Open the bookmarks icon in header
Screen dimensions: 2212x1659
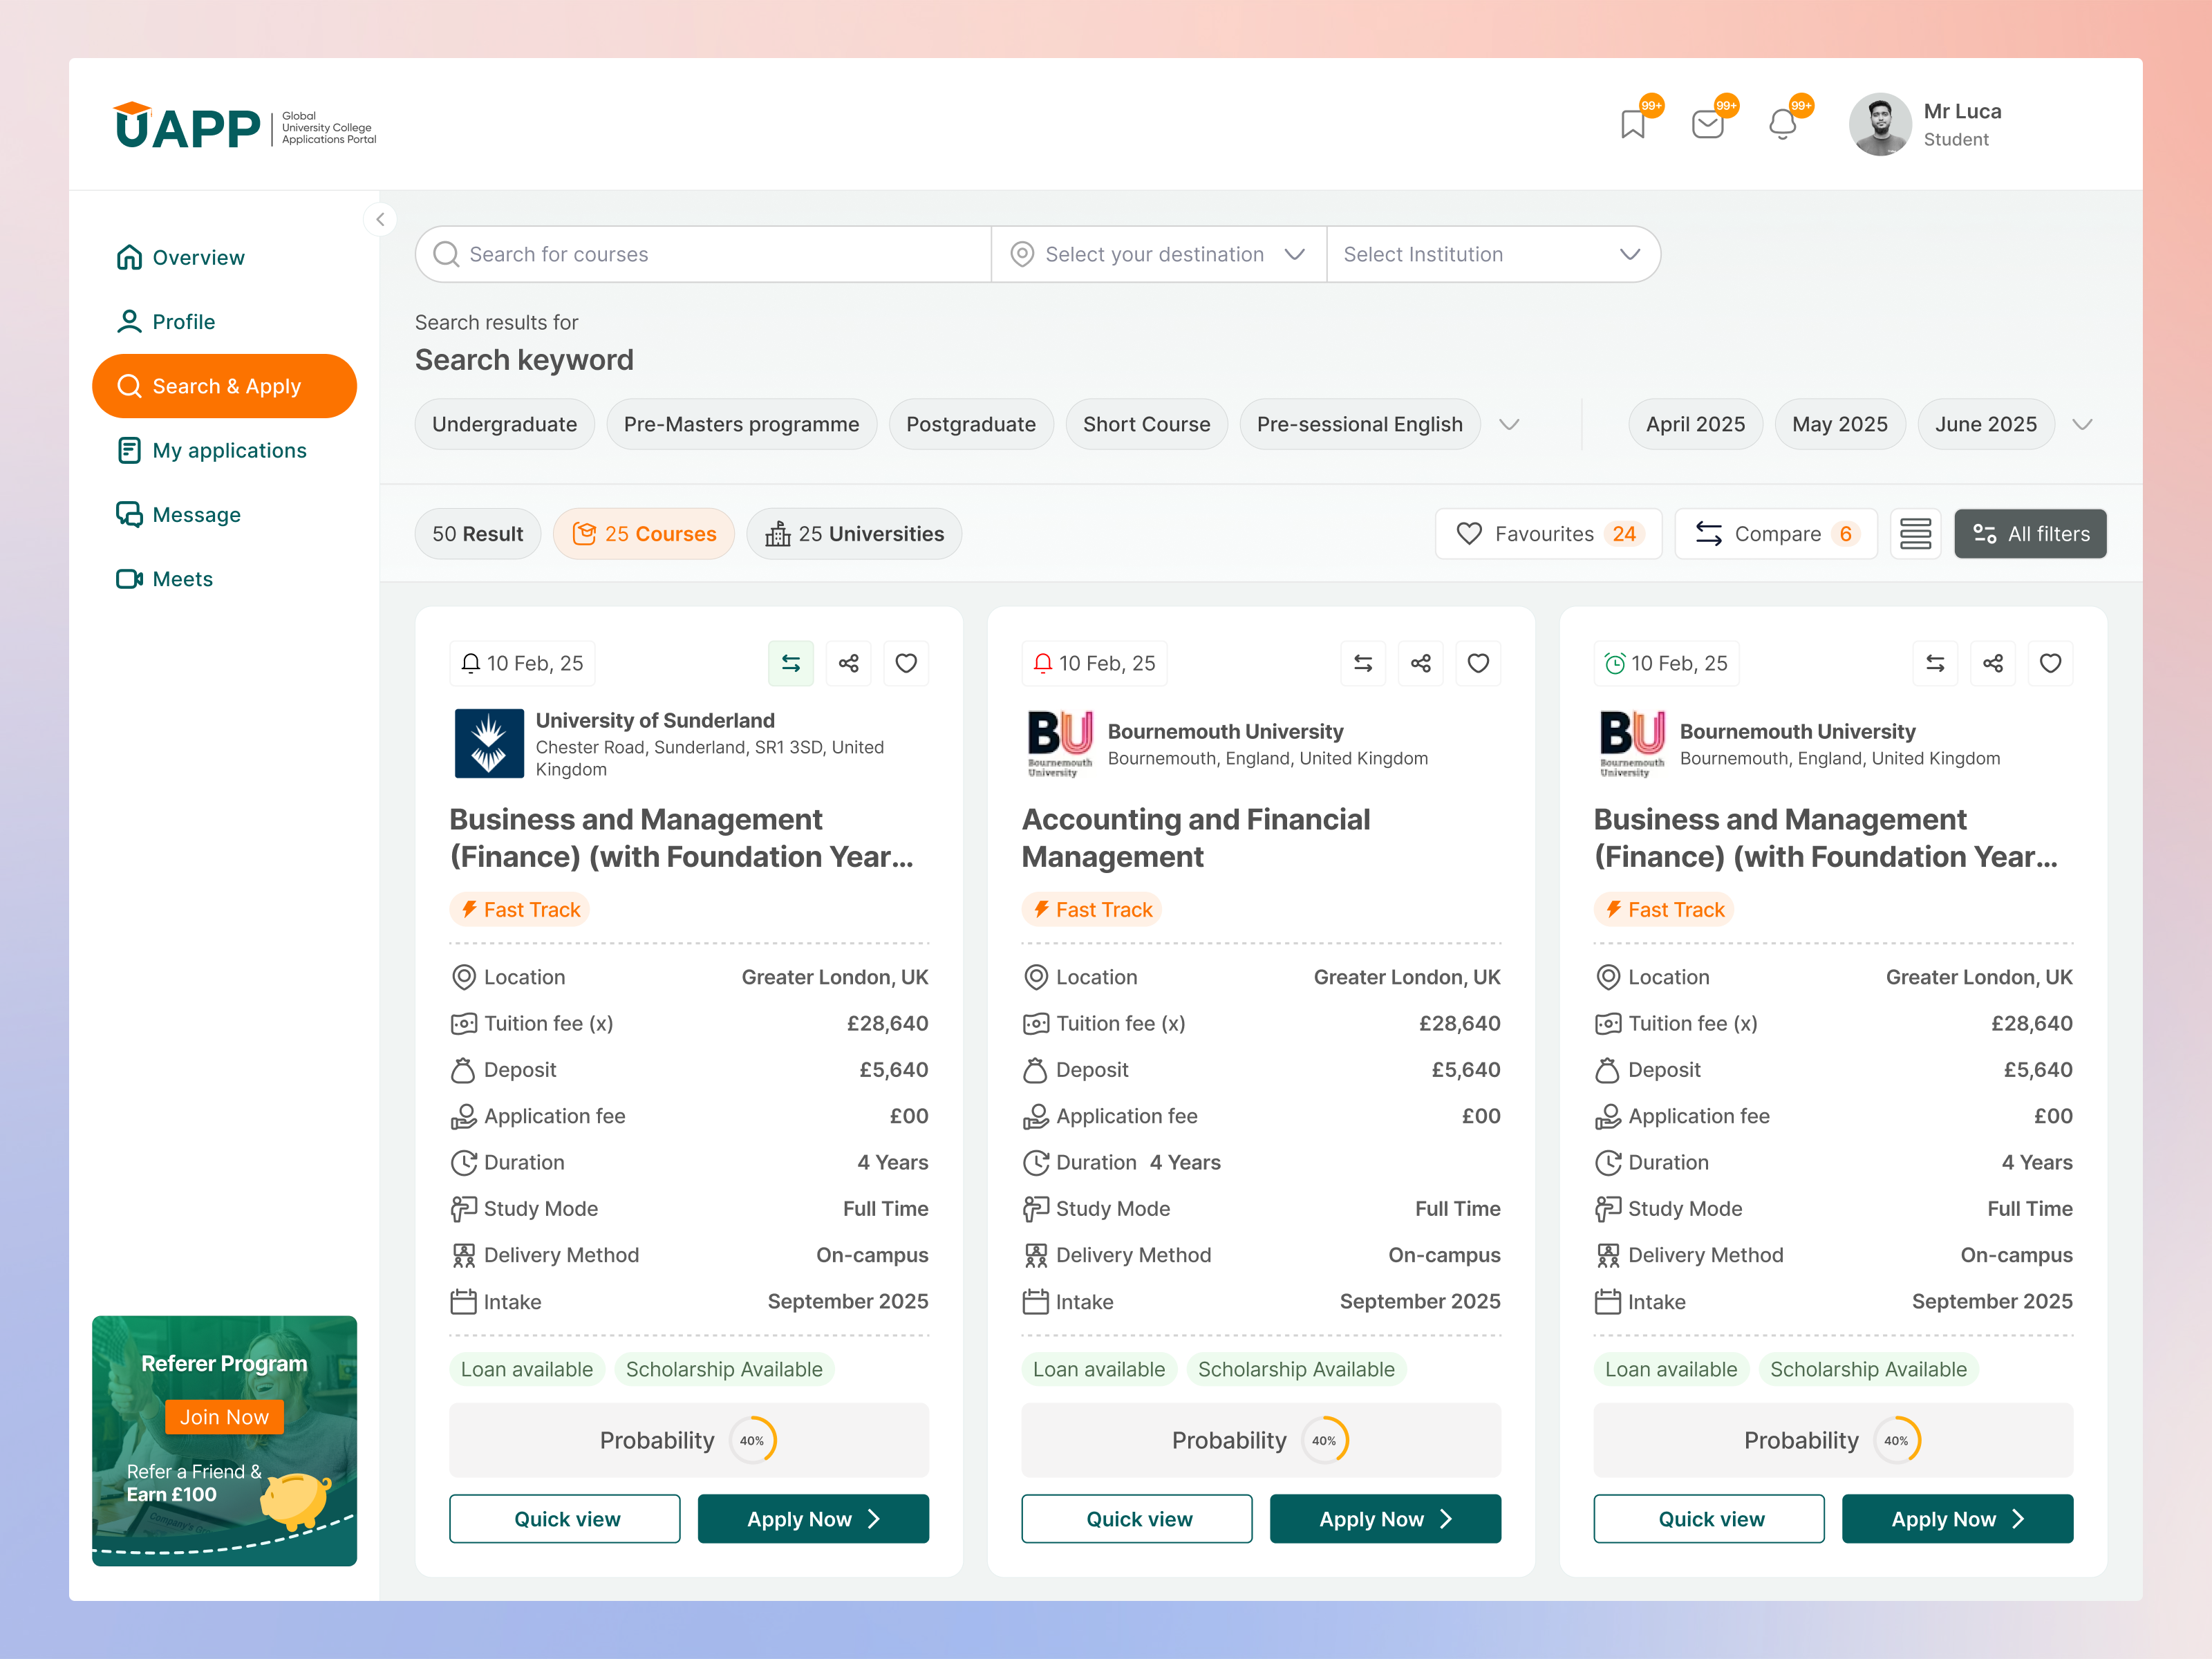(1633, 124)
